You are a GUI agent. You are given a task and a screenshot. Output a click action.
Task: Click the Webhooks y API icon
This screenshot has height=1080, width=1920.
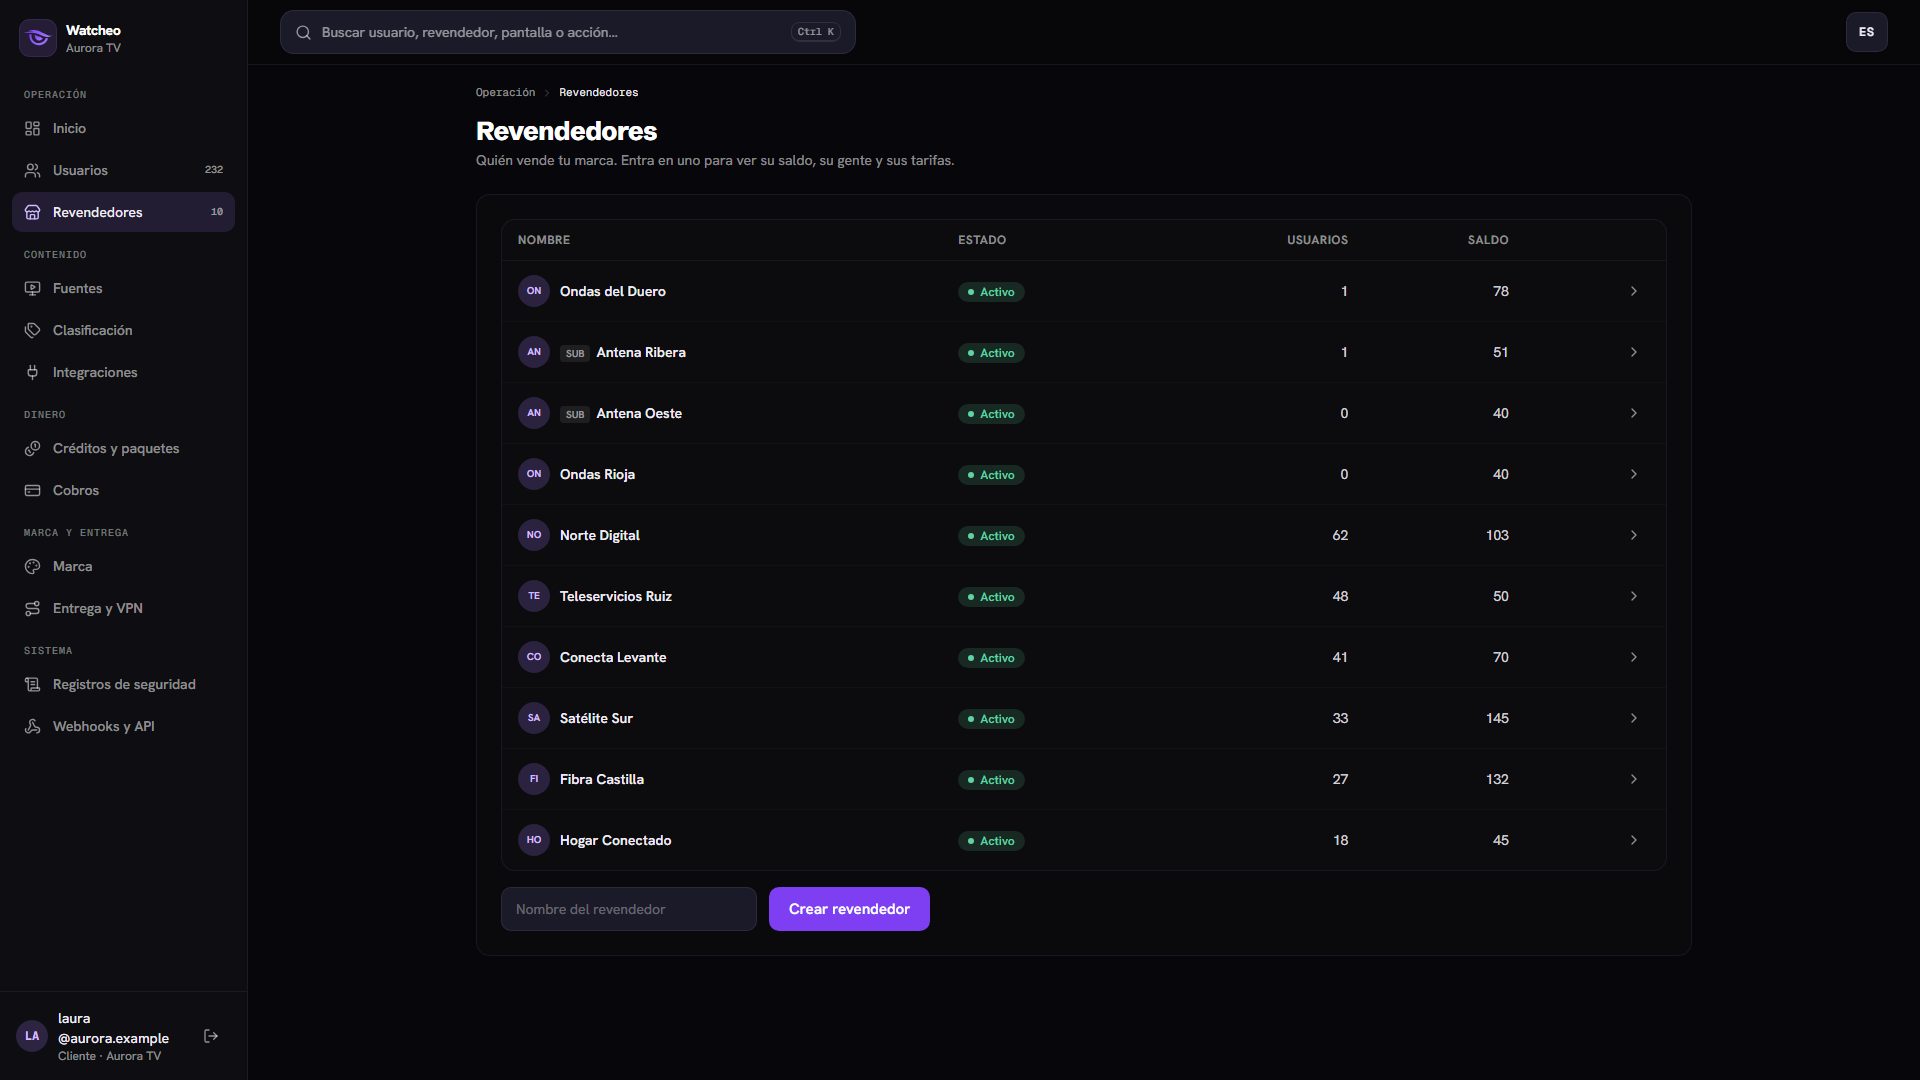click(x=32, y=727)
